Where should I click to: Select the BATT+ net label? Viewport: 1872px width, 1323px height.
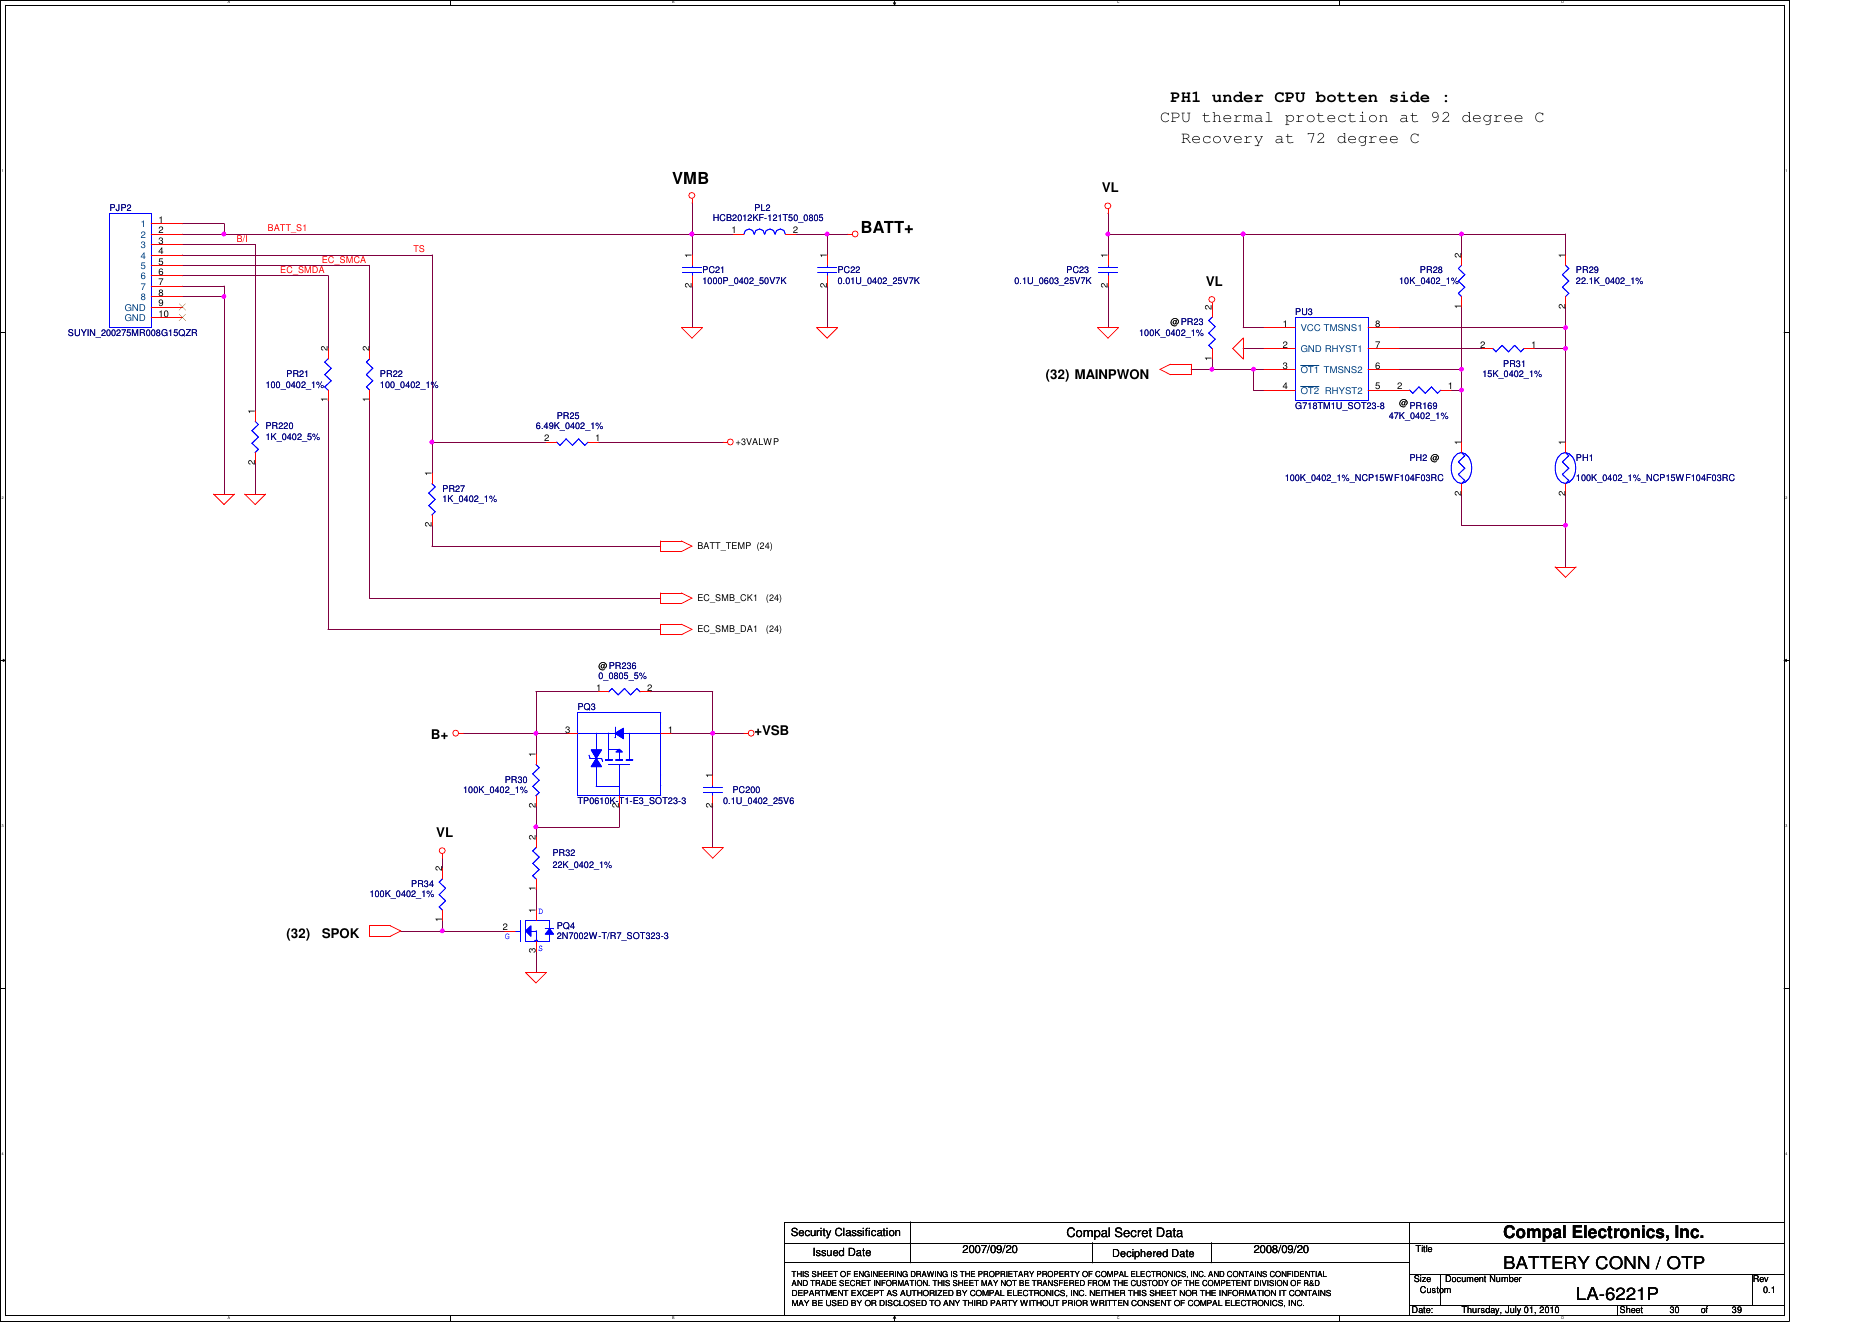click(887, 228)
